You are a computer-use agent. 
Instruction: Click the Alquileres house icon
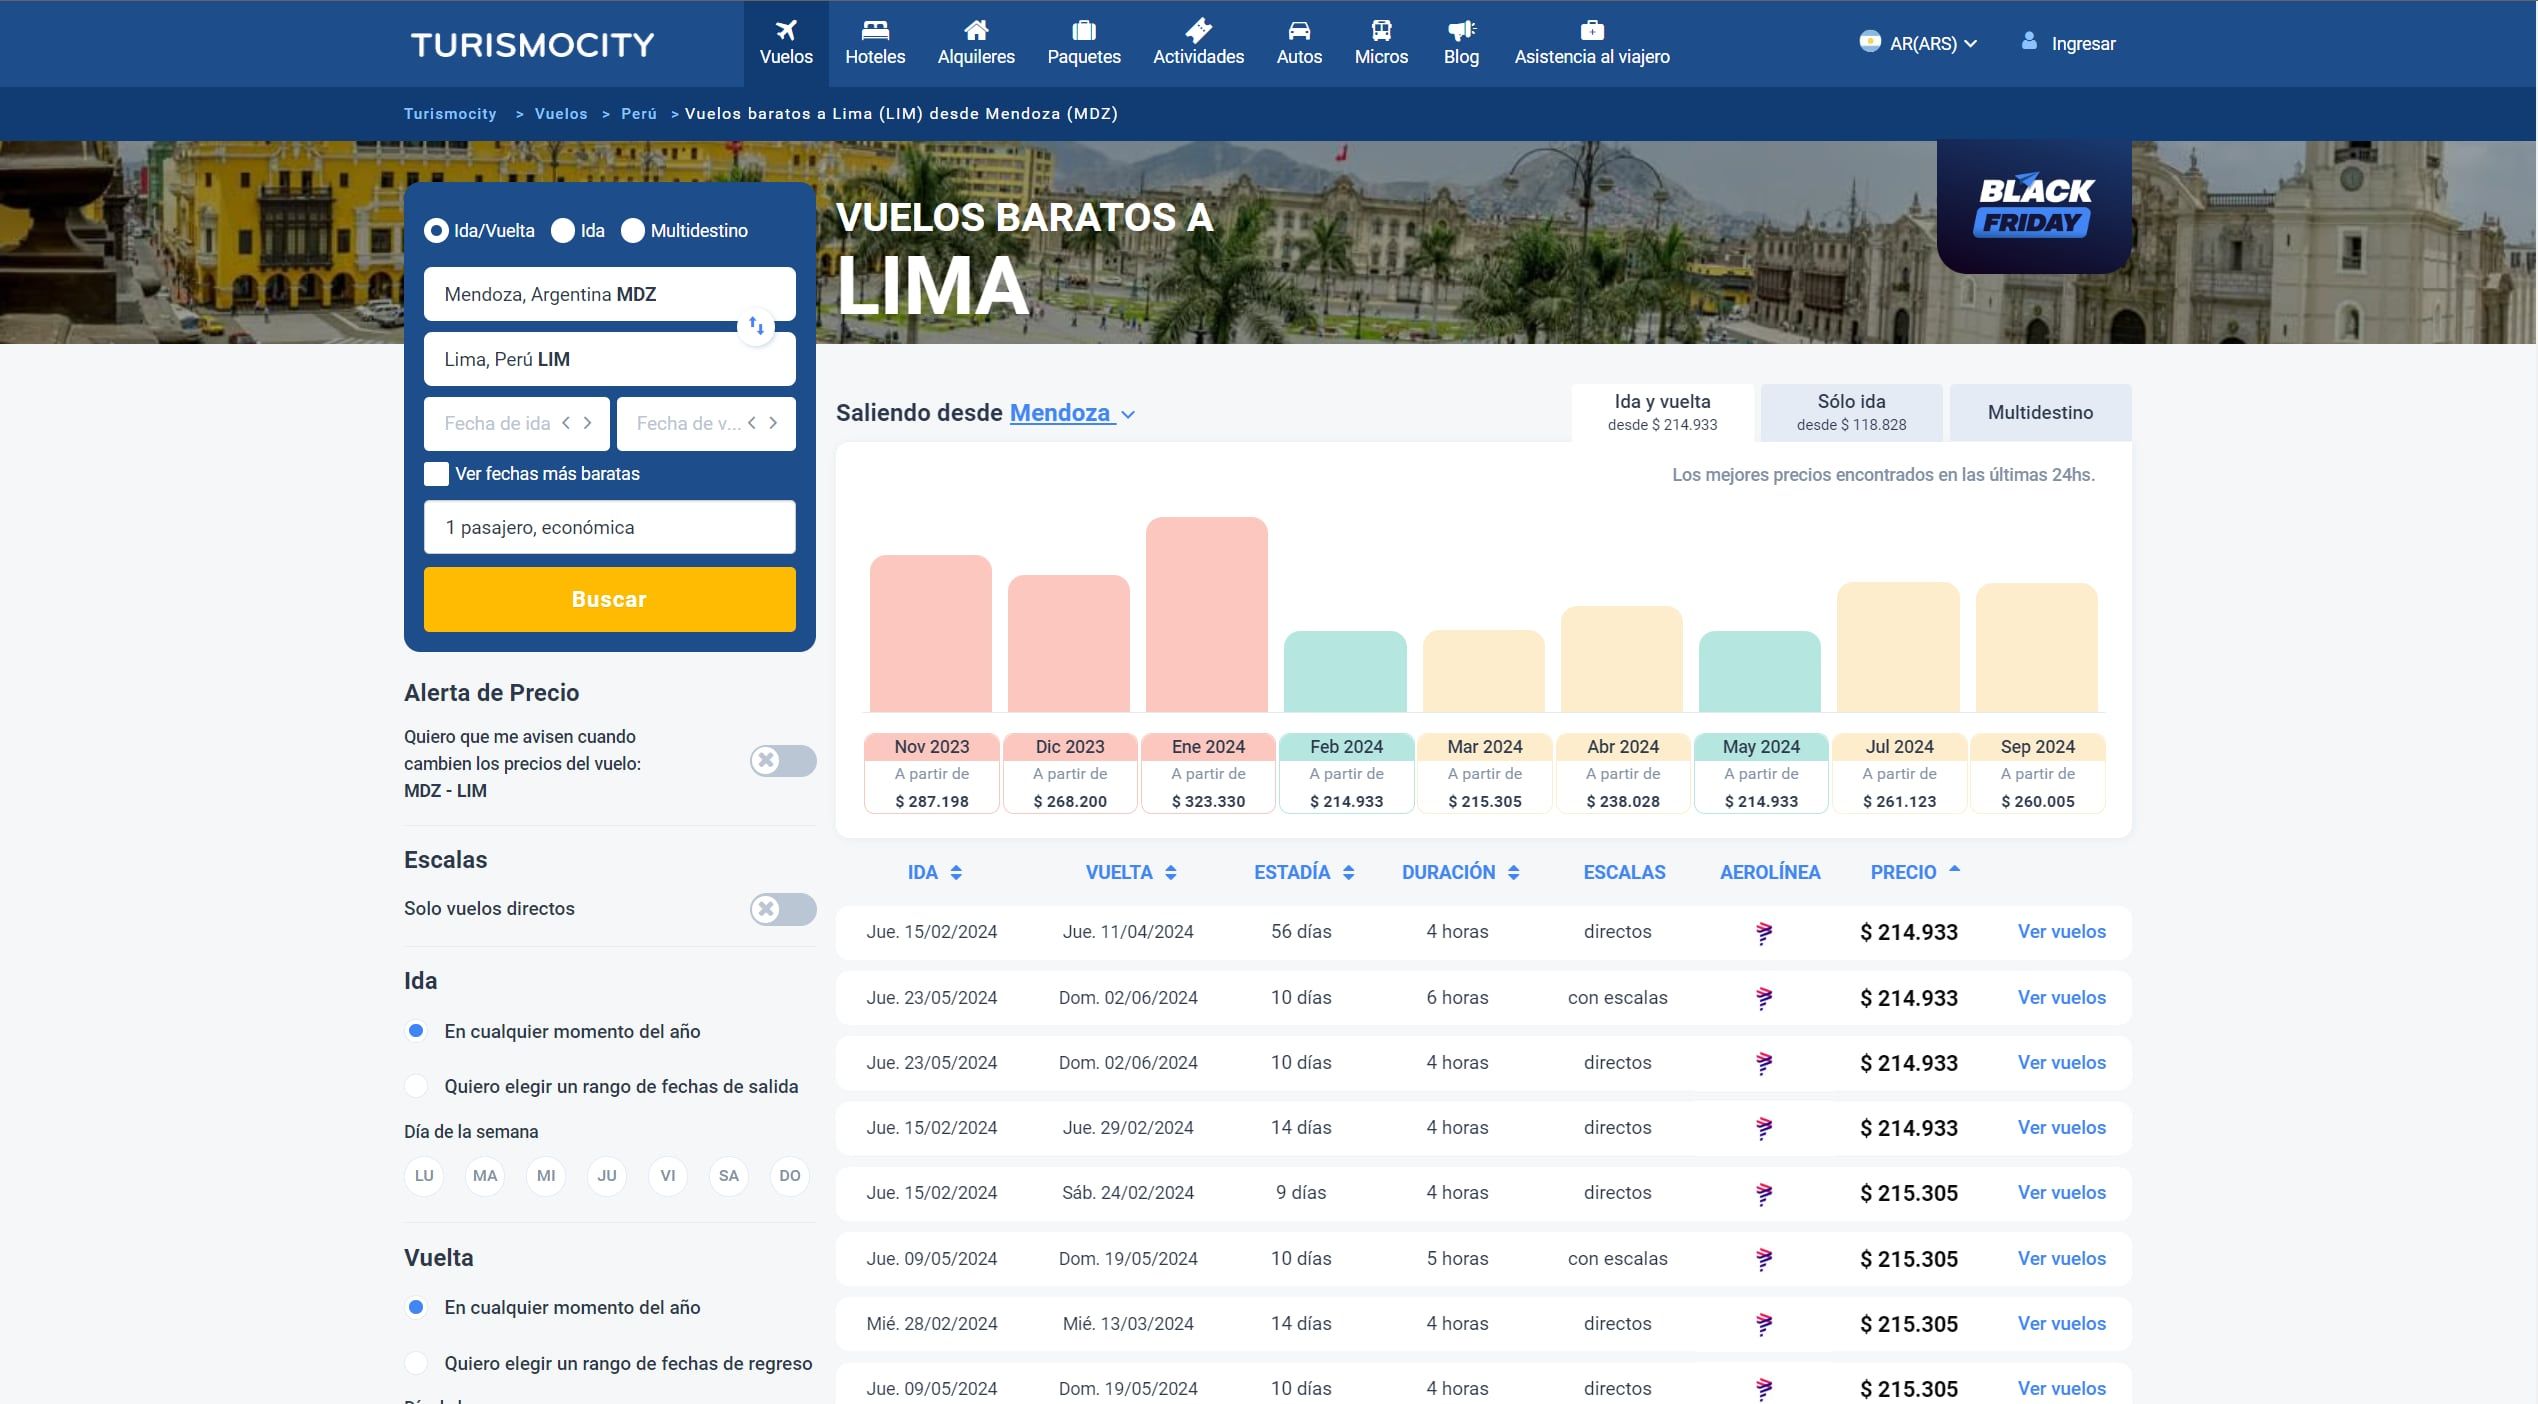pos(975,30)
